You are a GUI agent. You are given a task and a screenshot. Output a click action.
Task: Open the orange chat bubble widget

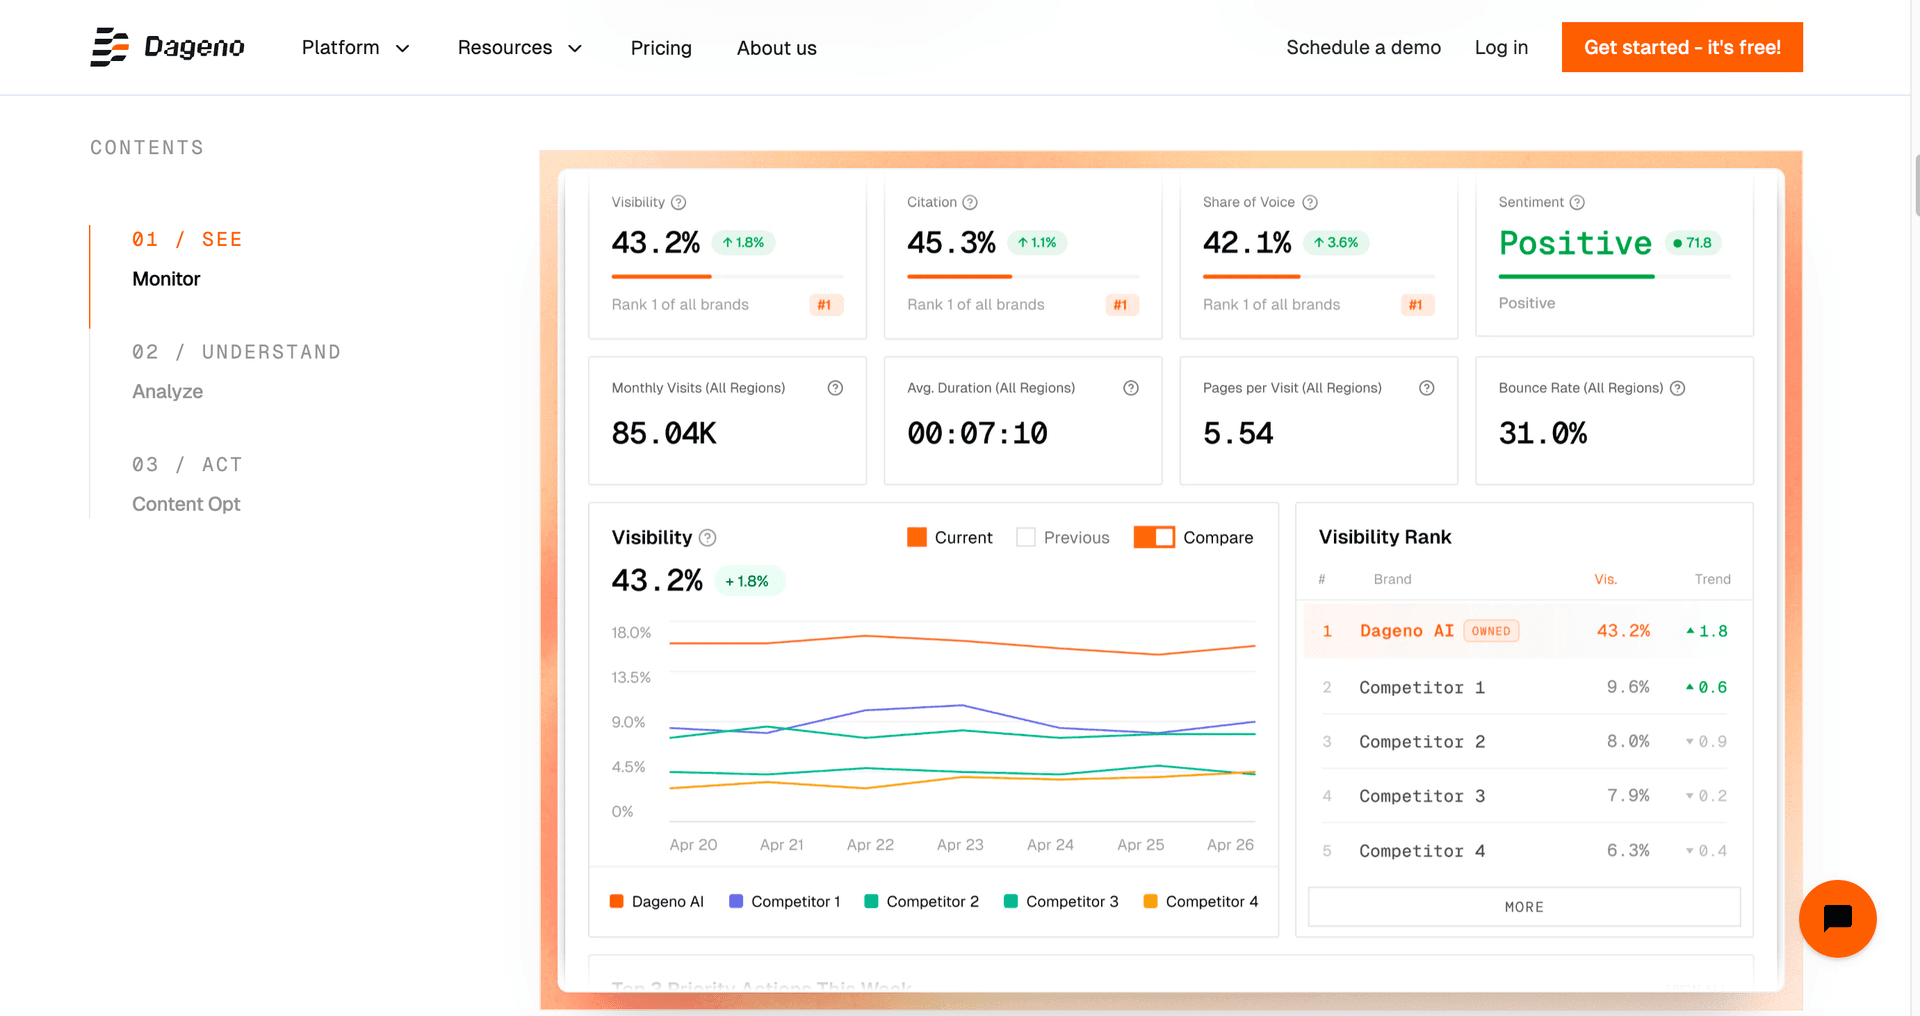1837,918
